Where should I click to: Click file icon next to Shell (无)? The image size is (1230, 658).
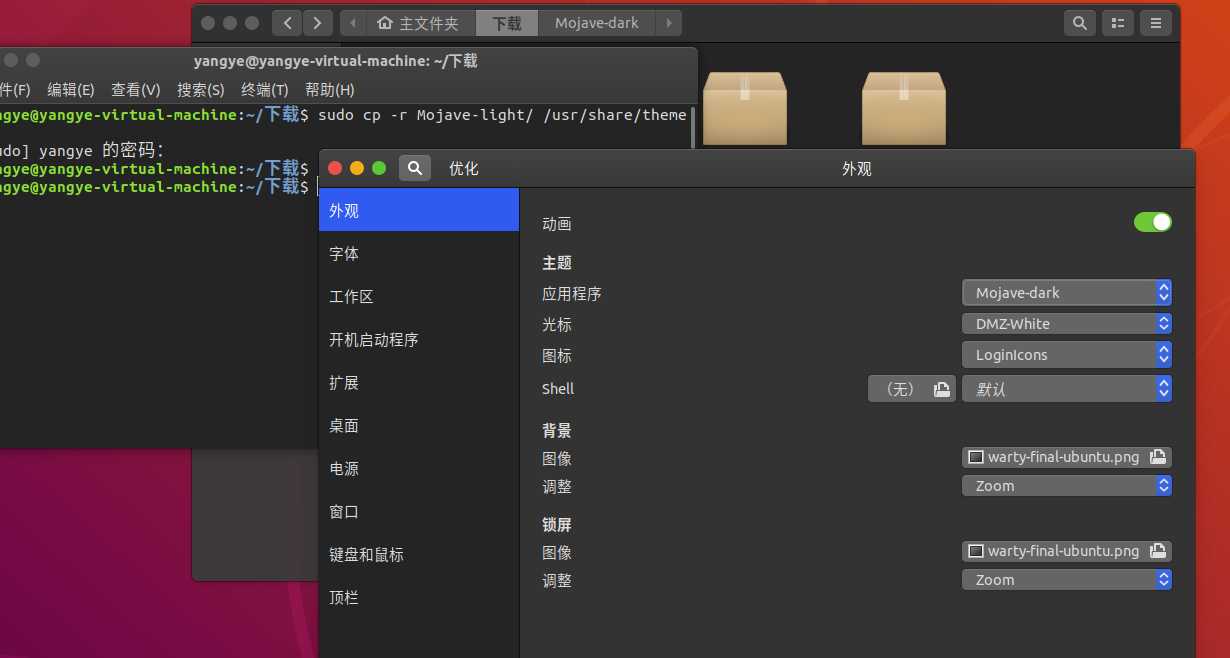coord(941,389)
